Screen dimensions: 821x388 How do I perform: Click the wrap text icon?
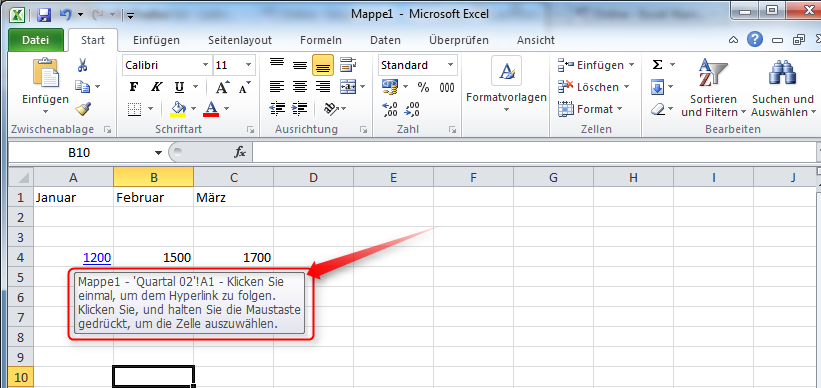click(x=348, y=65)
